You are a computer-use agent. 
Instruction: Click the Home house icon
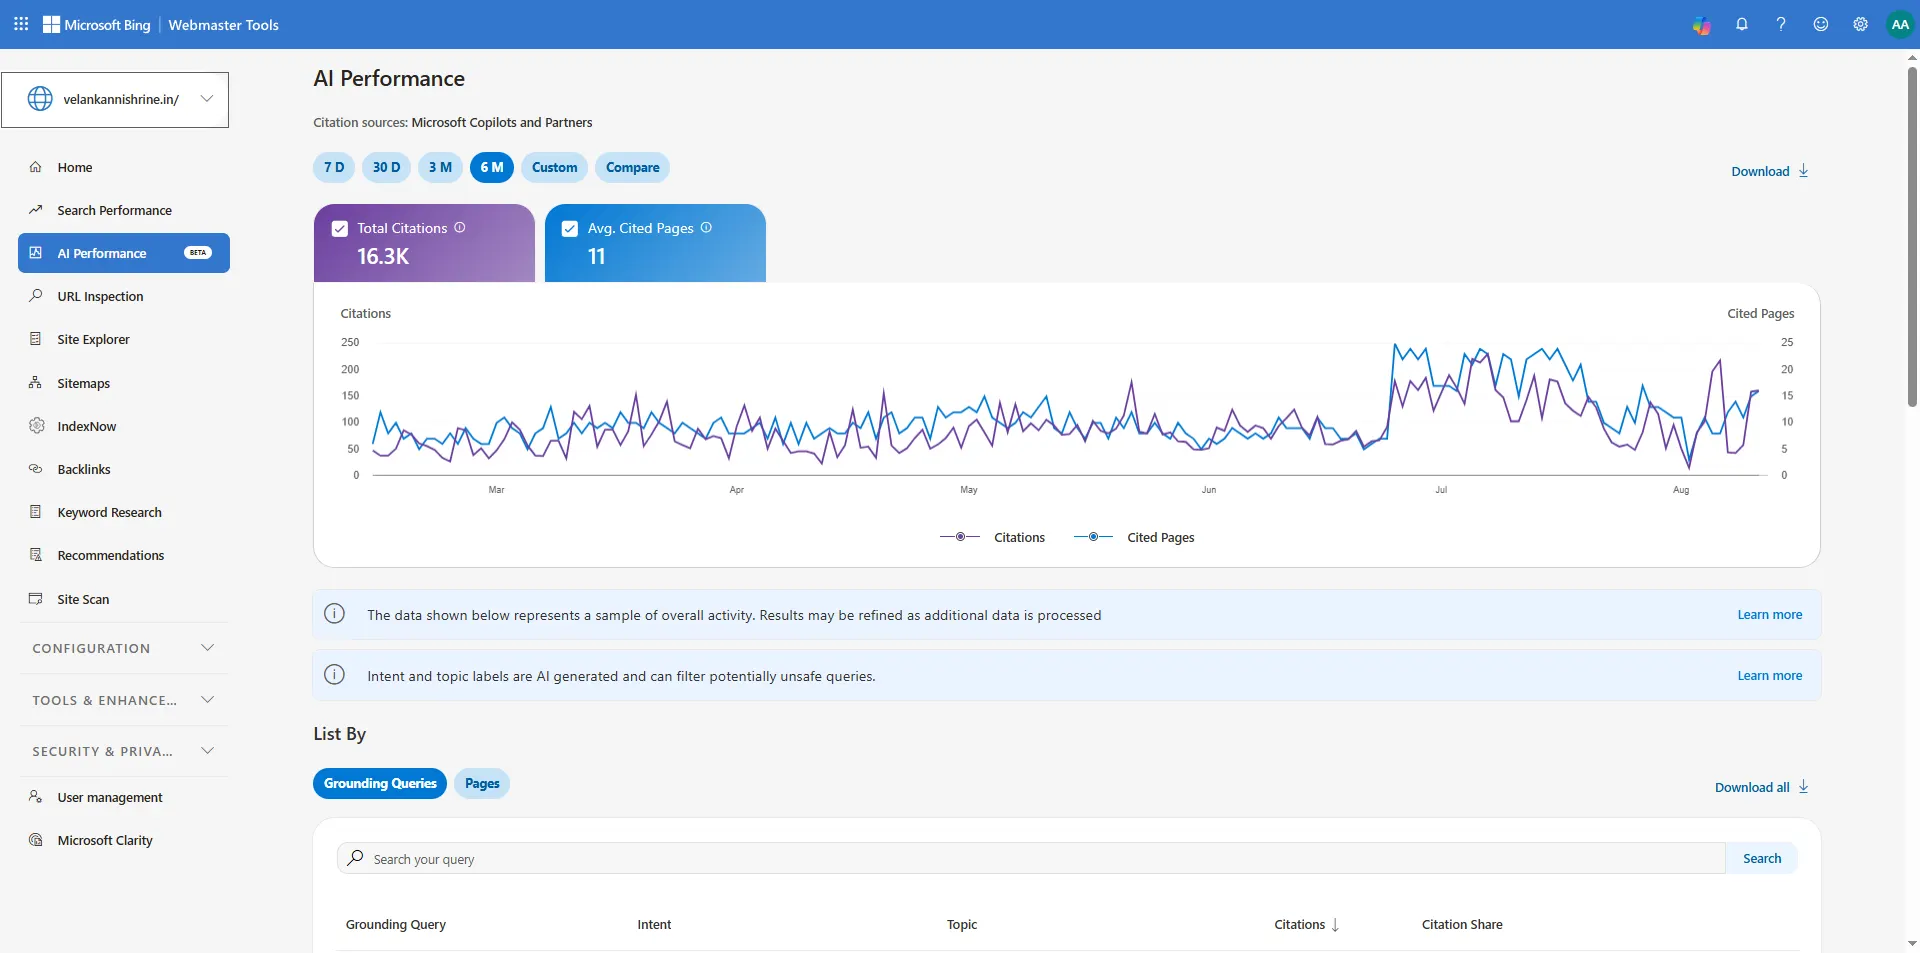(x=36, y=167)
